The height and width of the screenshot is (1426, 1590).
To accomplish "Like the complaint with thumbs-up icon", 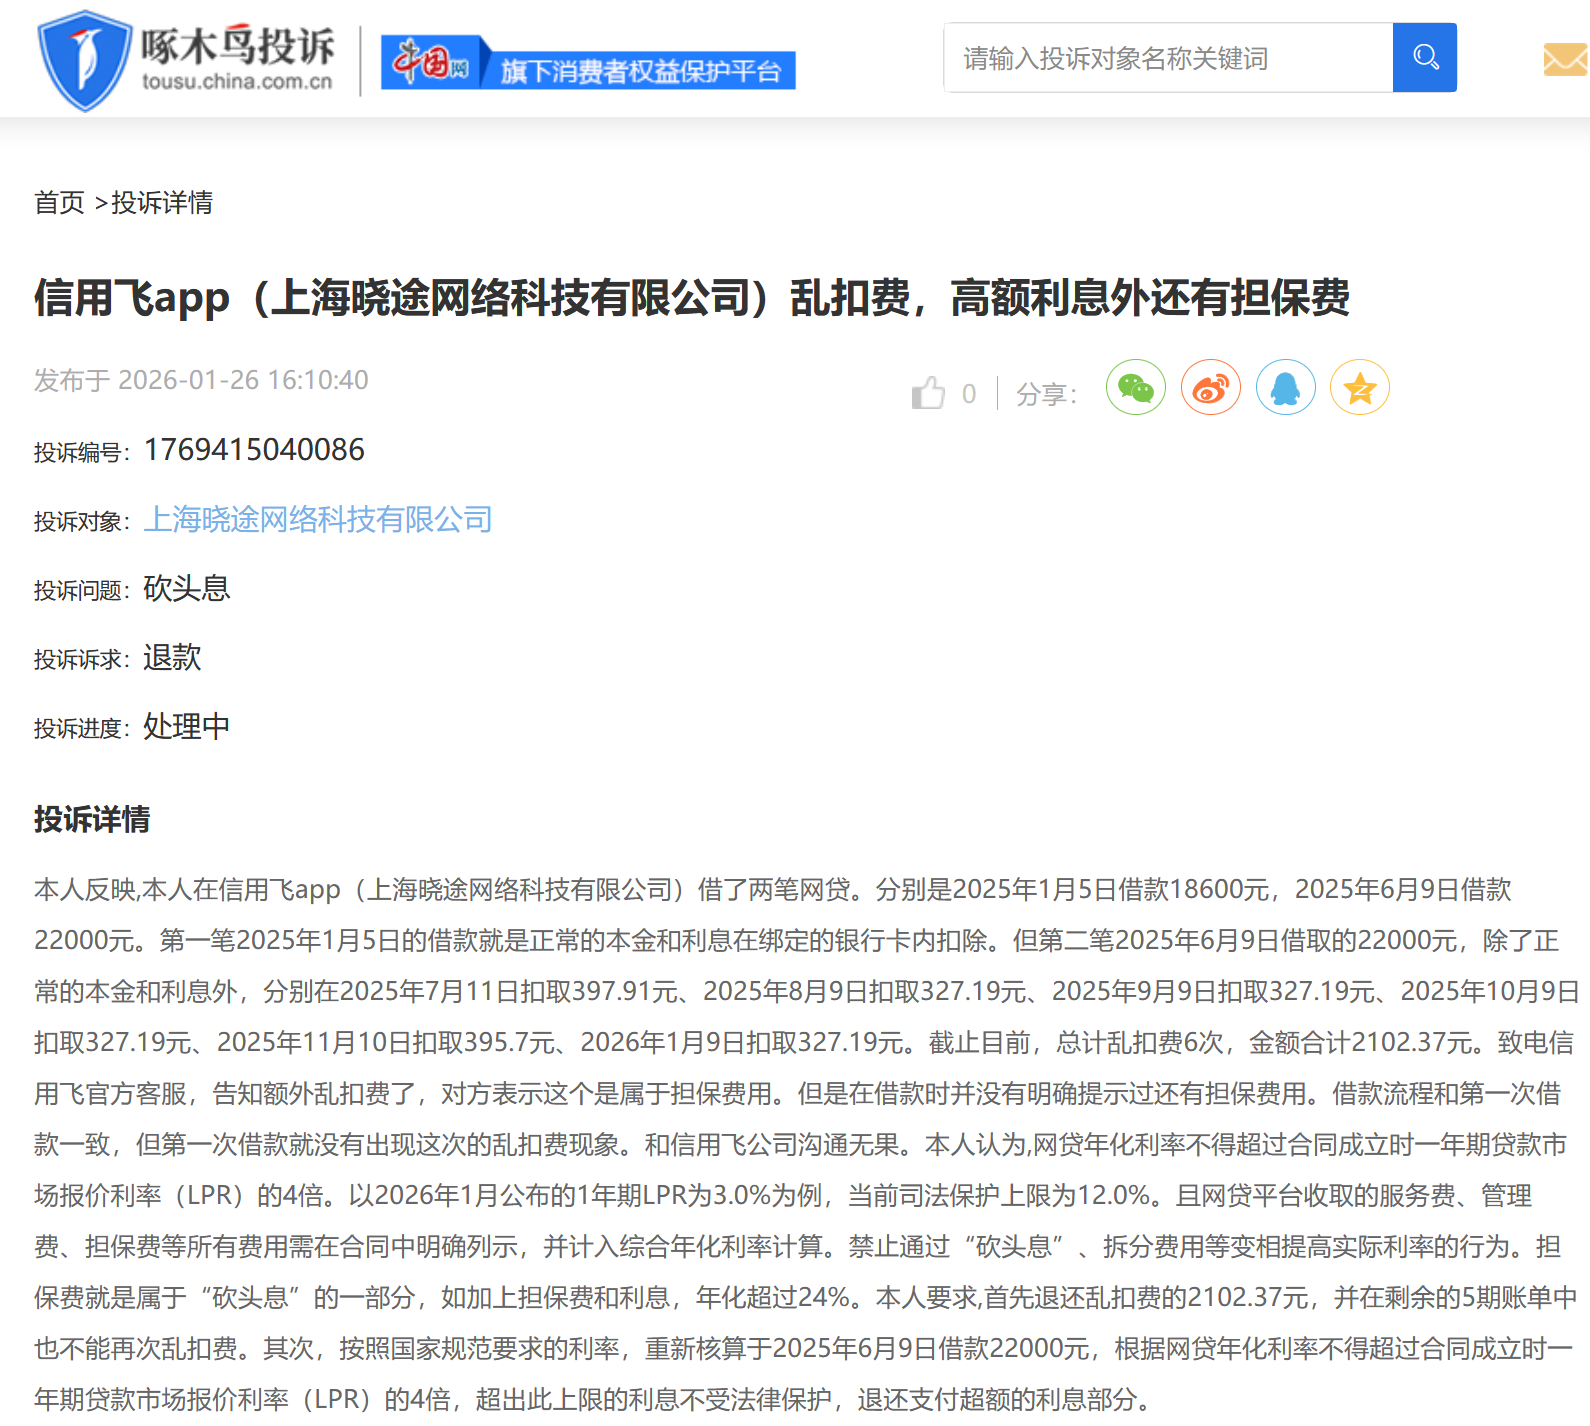I will [x=928, y=393].
